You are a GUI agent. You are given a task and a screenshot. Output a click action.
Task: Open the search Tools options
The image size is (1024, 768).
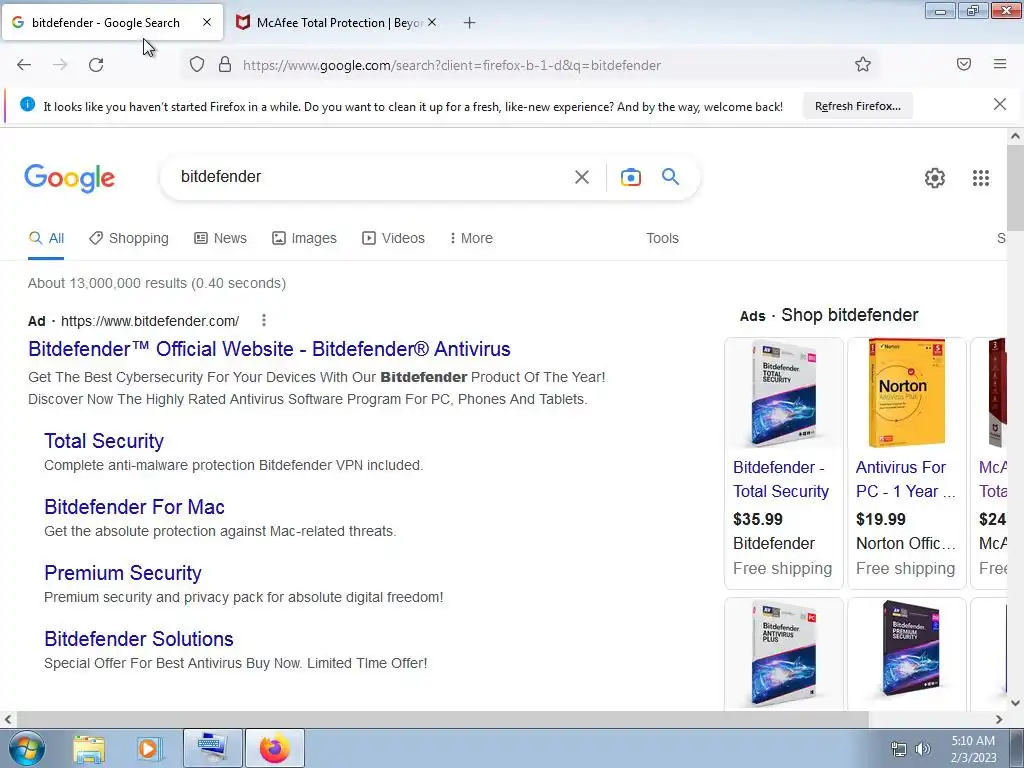tap(662, 238)
